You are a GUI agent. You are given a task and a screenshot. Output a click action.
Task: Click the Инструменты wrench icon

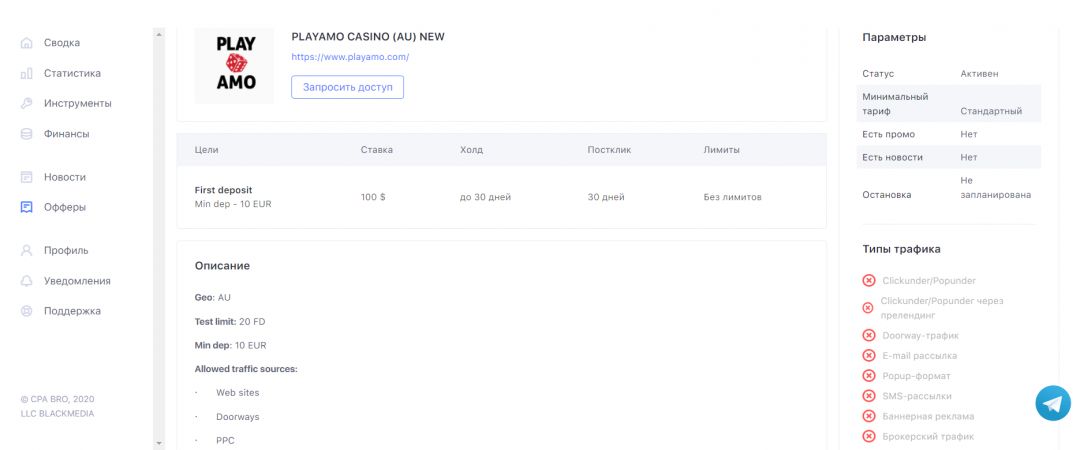(x=27, y=104)
